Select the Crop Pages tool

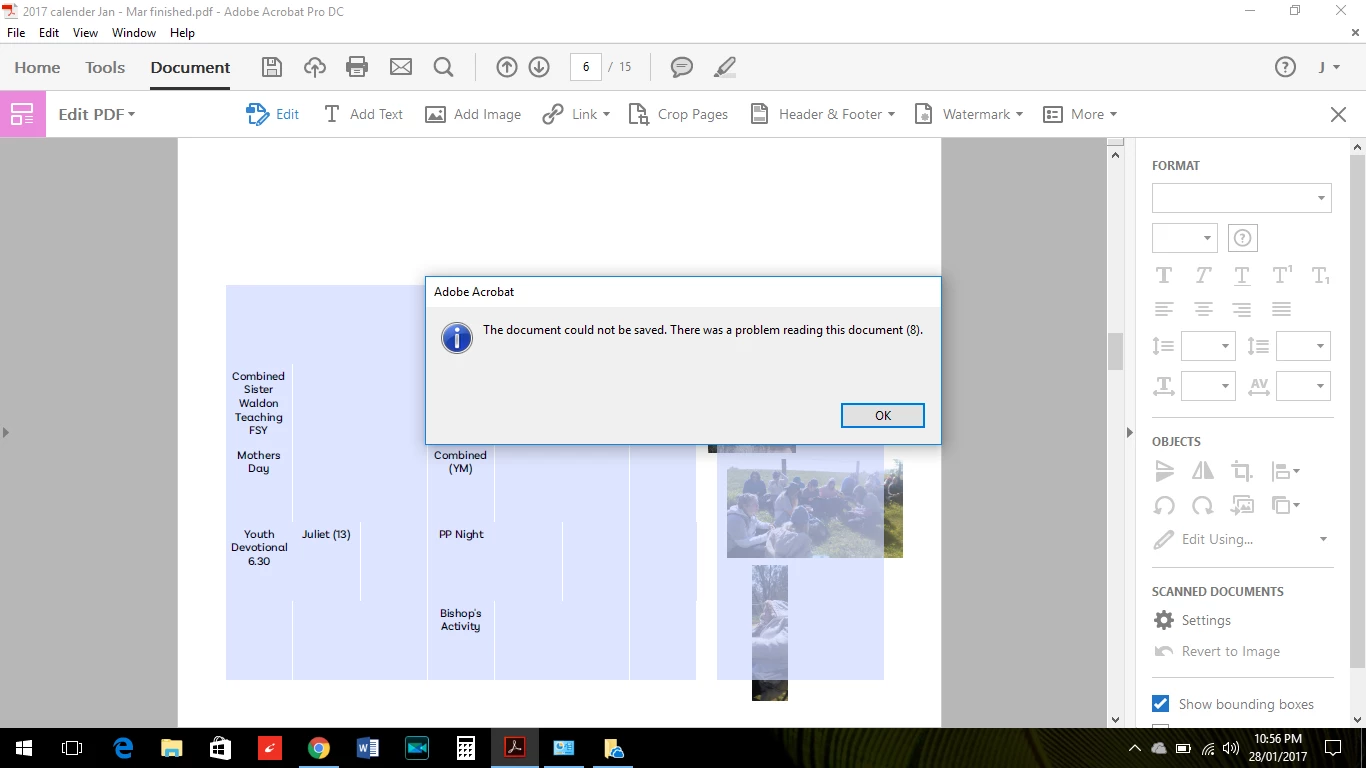pyautogui.click(x=678, y=114)
